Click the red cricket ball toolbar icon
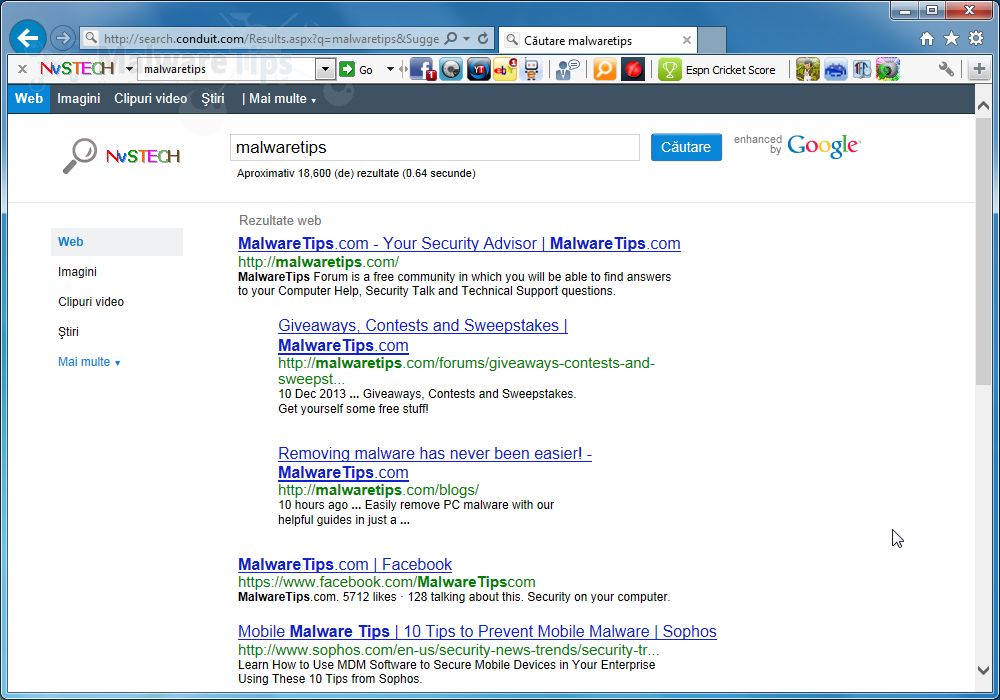The height and width of the screenshot is (700, 1000). pyautogui.click(x=633, y=69)
